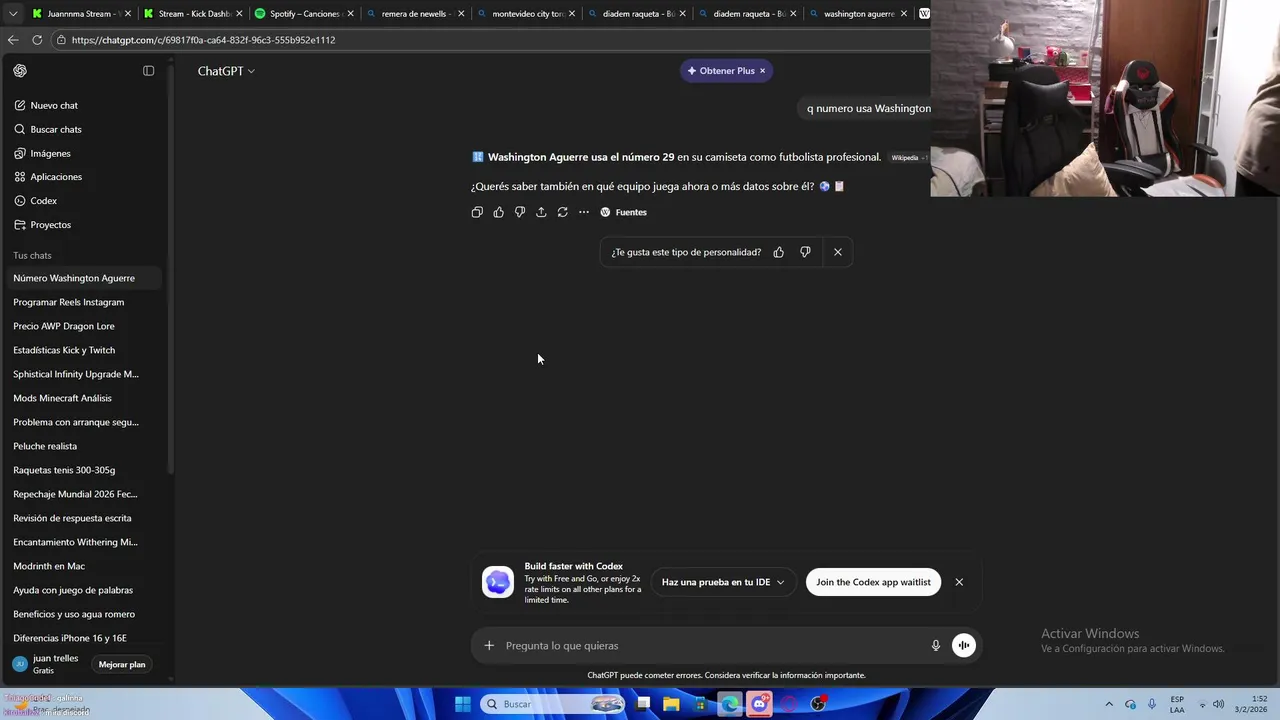Close the Codex promotion banner
This screenshot has width=1280, height=720.
pos(959,582)
